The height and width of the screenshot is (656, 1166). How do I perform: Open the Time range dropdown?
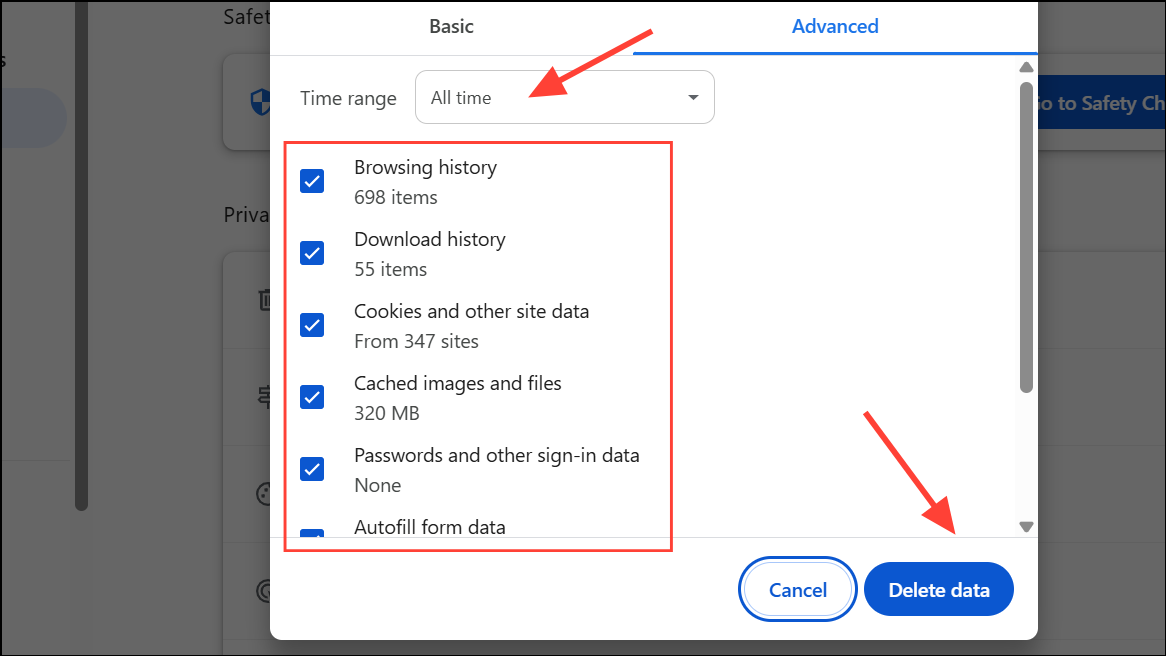tap(564, 97)
